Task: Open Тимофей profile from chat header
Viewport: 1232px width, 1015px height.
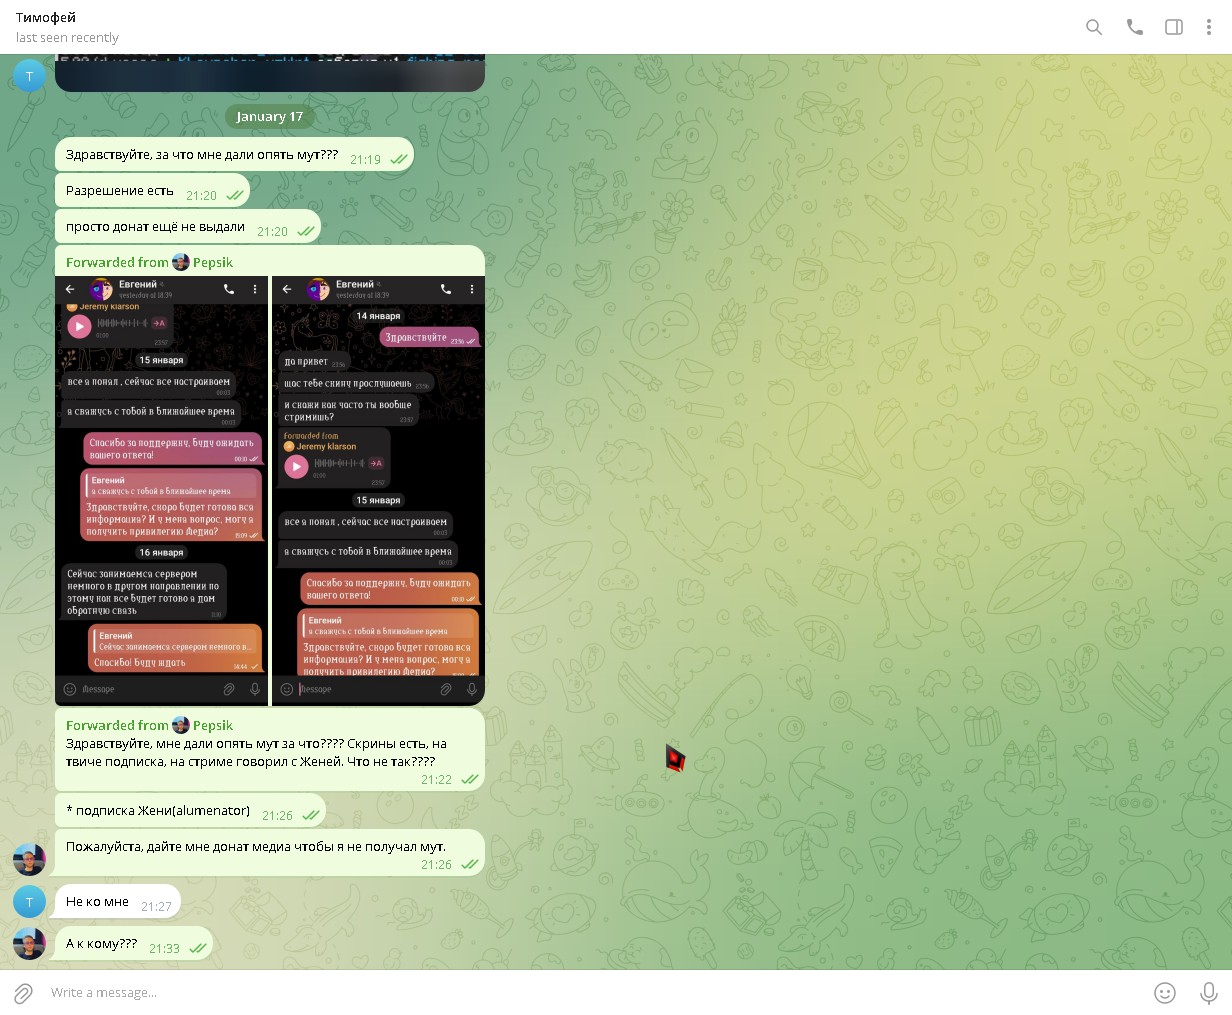Action: pos(46,18)
